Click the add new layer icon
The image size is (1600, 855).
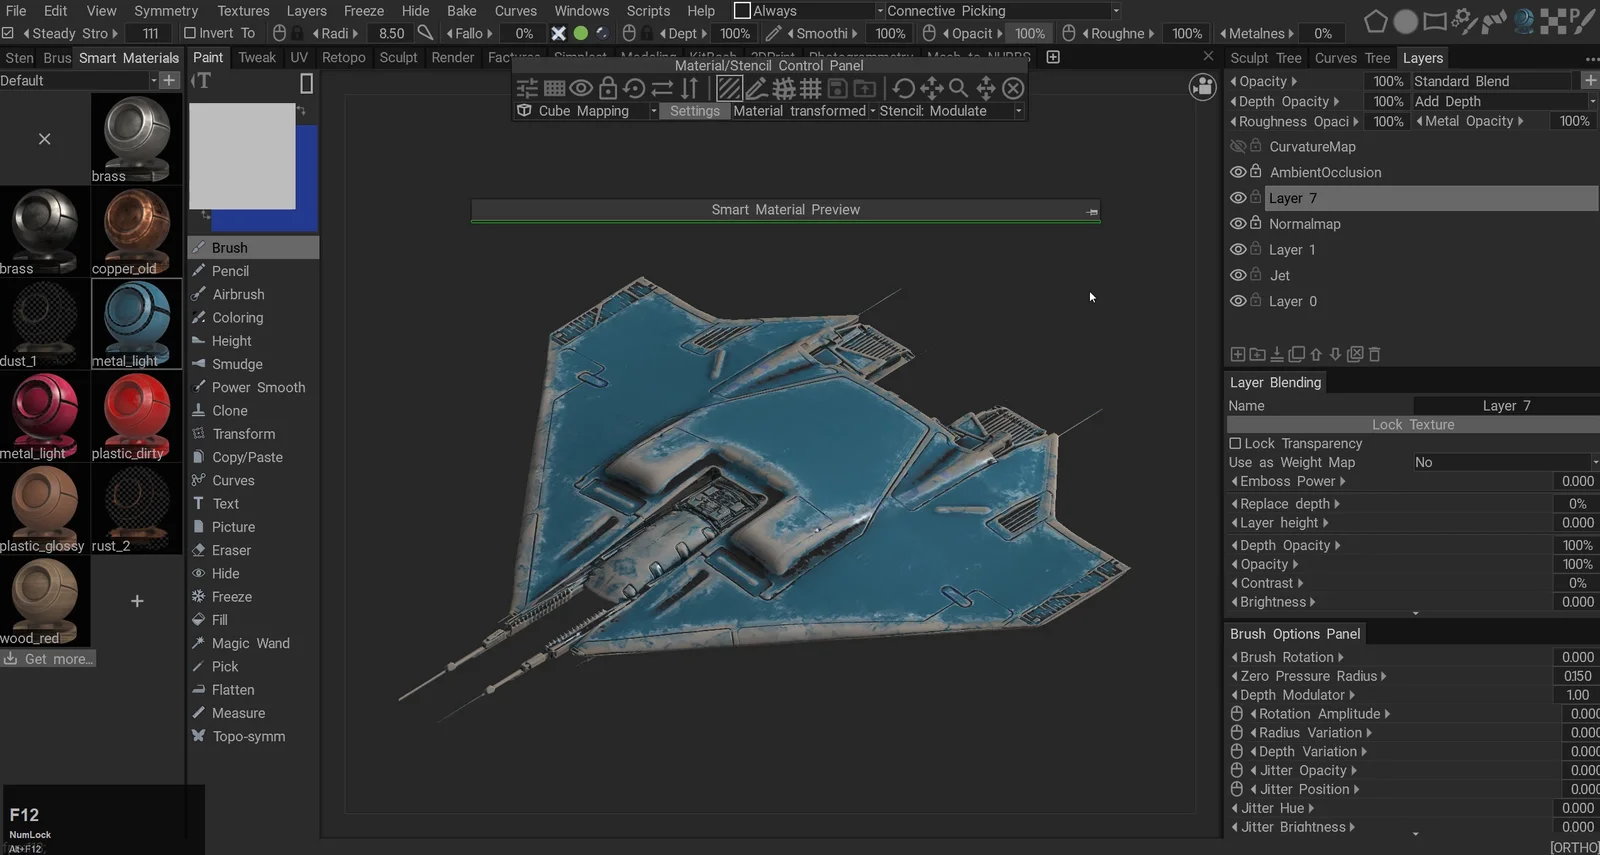pyautogui.click(x=1238, y=354)
